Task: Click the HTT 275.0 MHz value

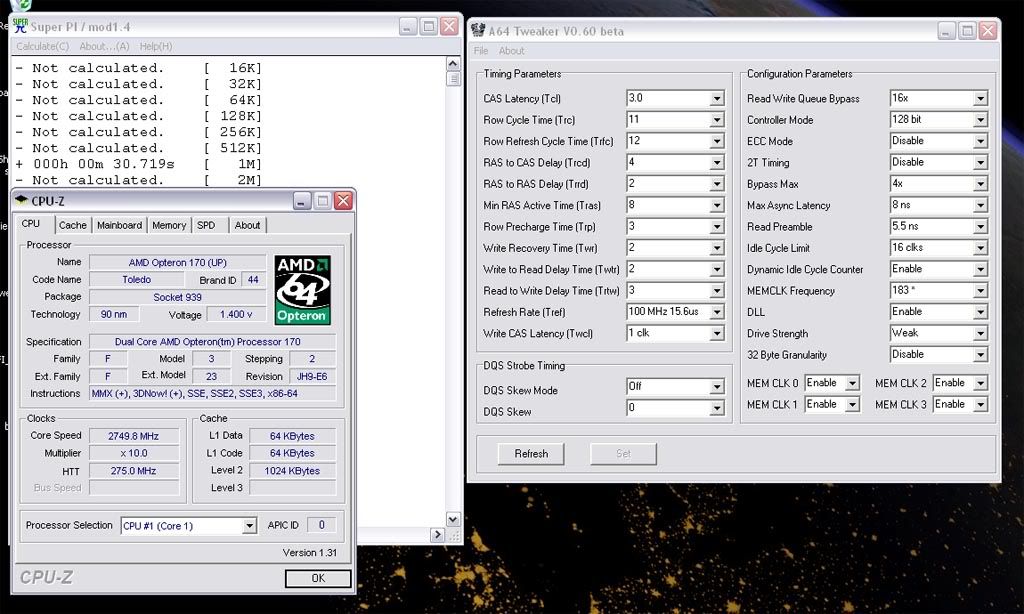Action: point(133,471)
